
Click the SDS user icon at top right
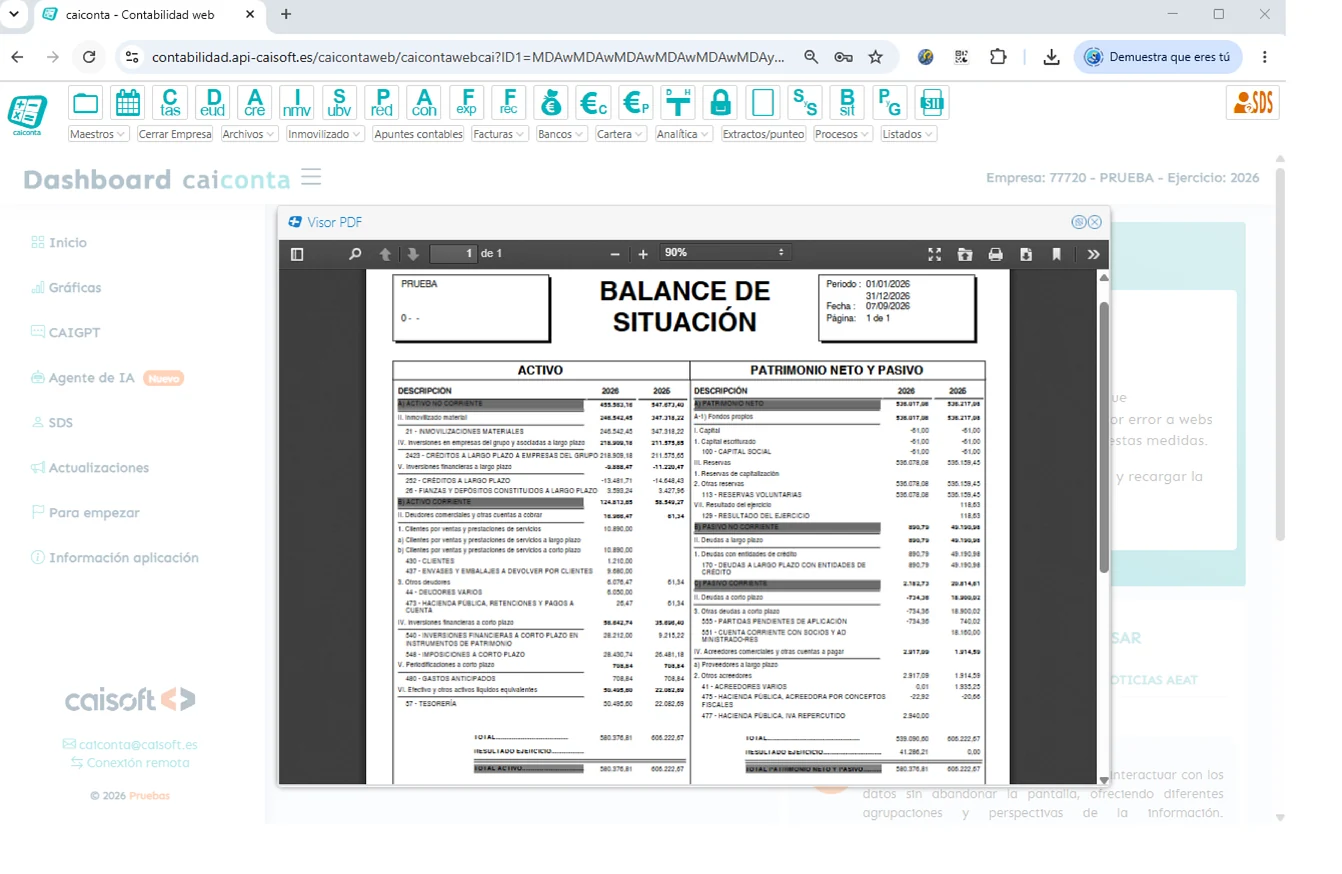(x=1252, y=102)
